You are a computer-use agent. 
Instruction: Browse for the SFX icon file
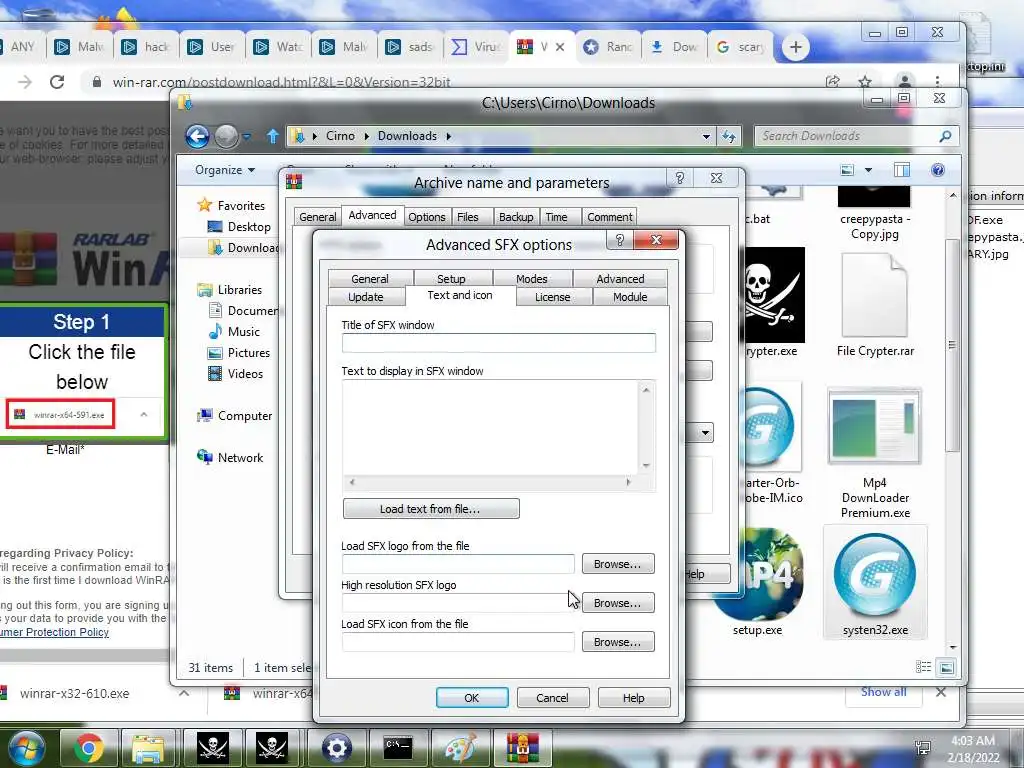point(617,642)
